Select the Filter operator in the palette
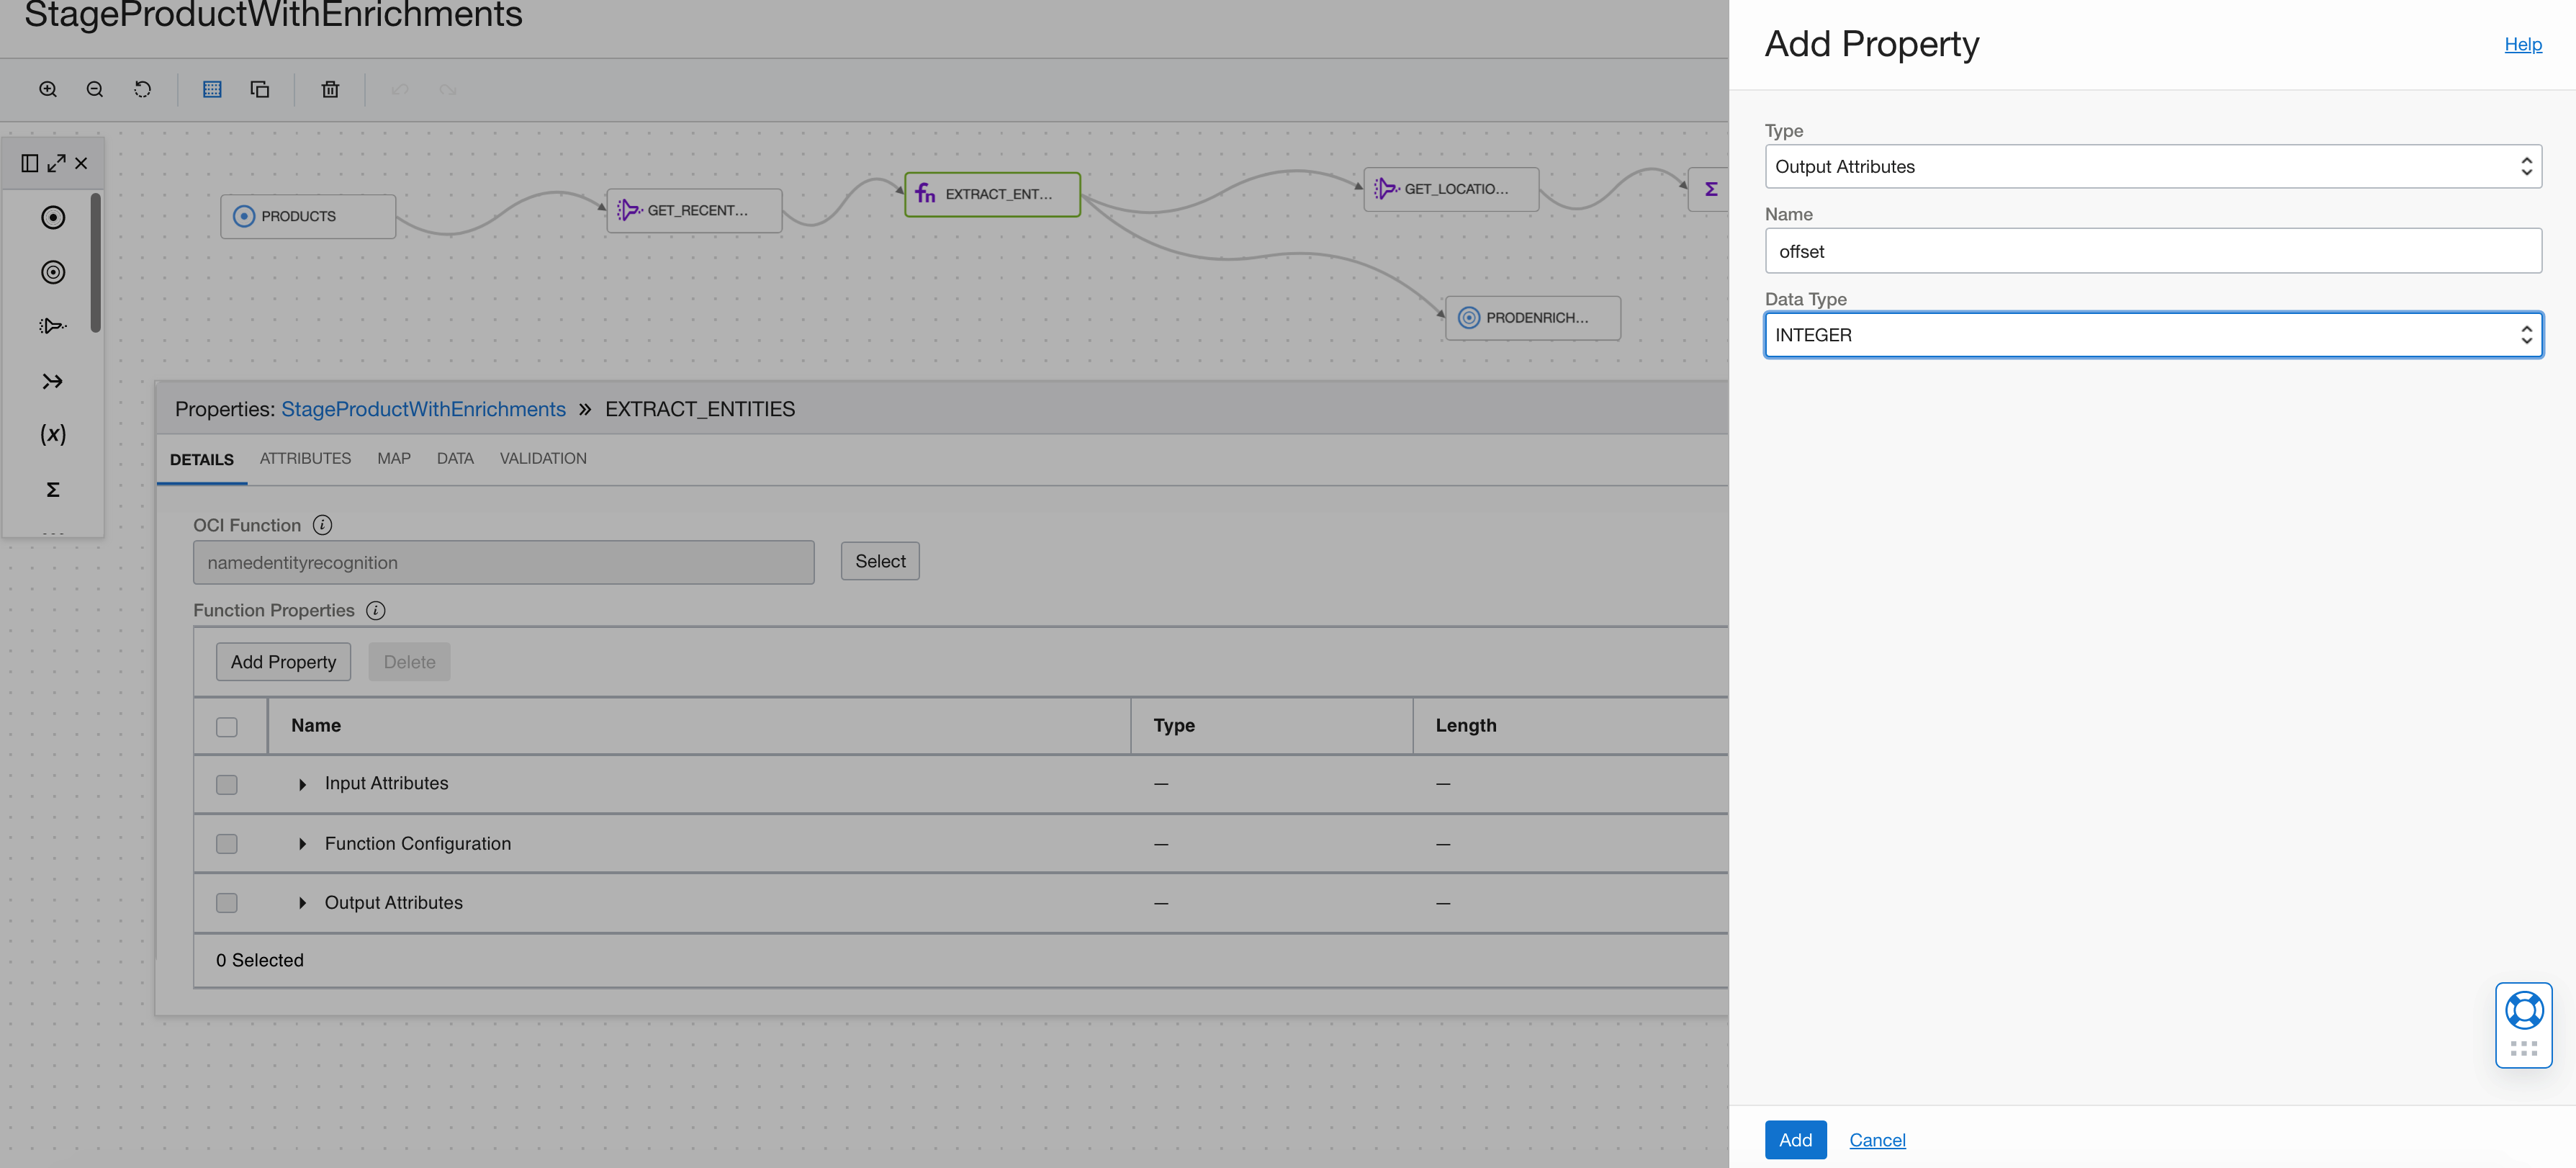Screen dimensions: 2576x1168 pos(52,325)
